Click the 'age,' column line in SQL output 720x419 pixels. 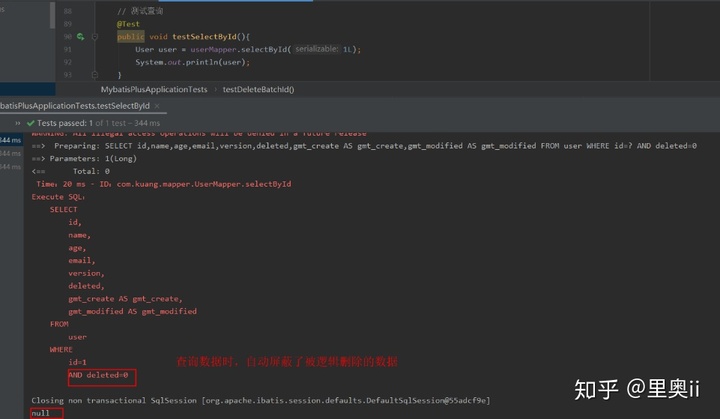pos(77,248)
